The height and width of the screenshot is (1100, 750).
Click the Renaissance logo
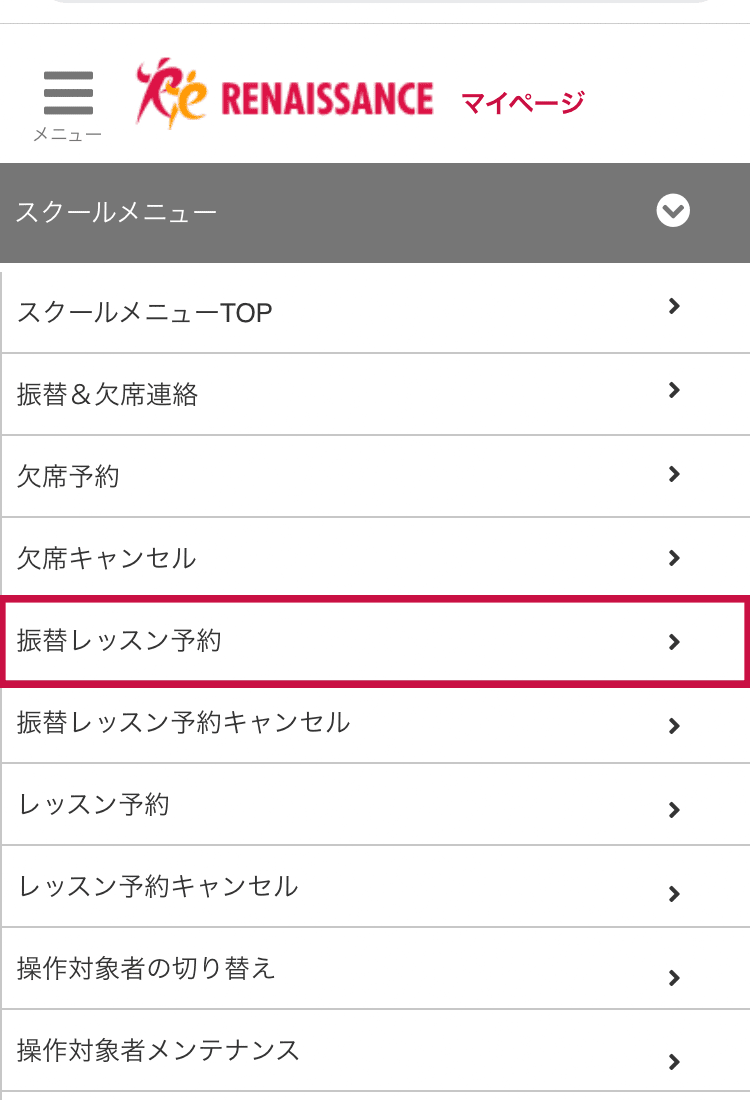click(x=284, y=94)
